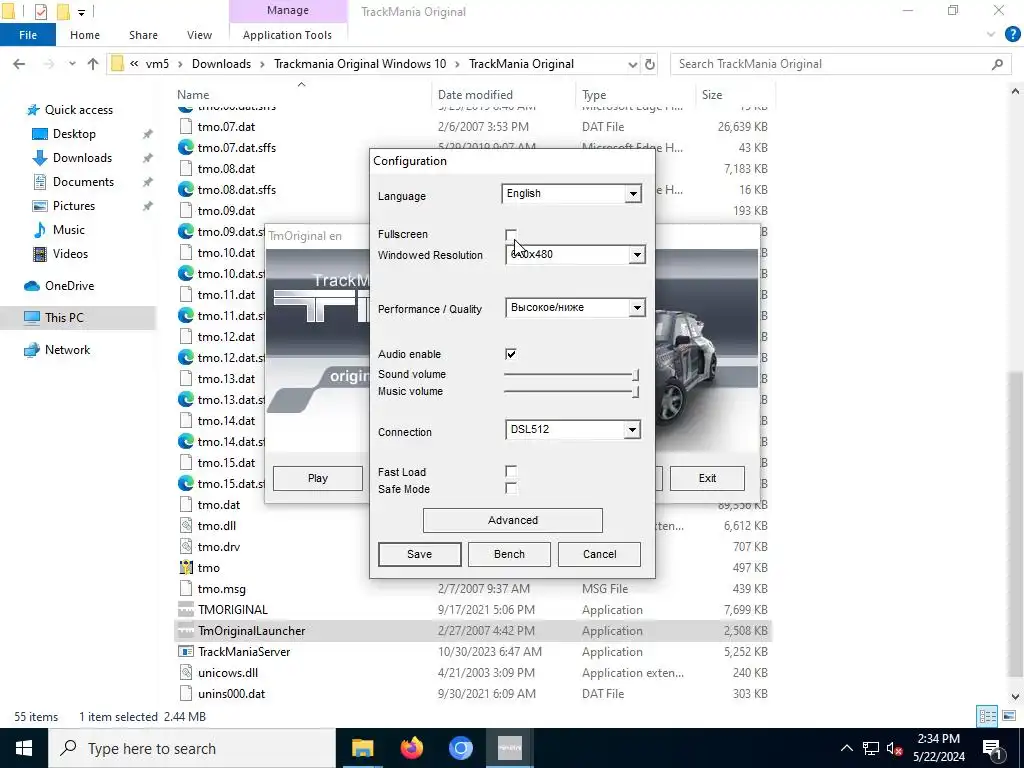Open Videos in the navigation pane
The image size is (1024, 768).
point(70,254)
